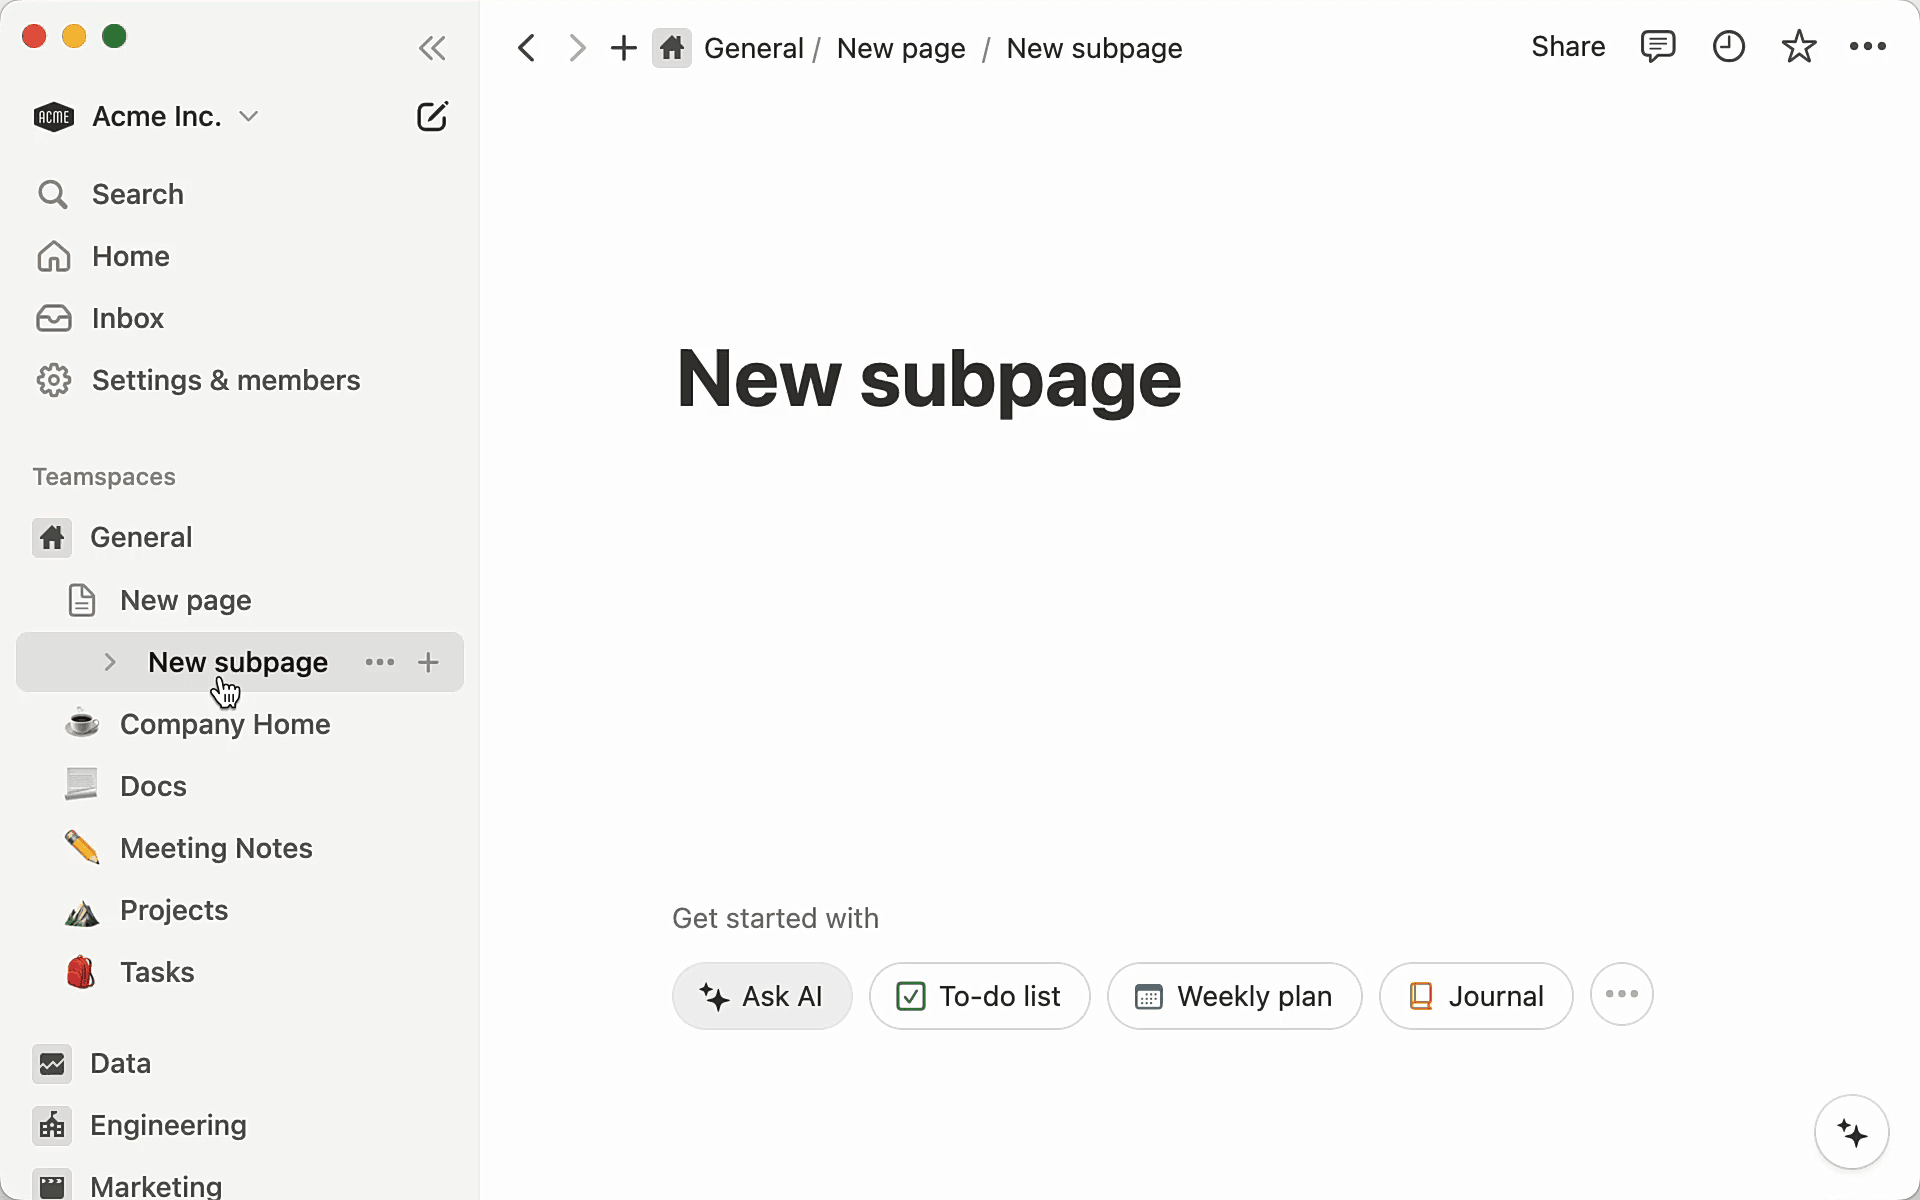This screenshot has height=1200, width=1920.
Task: Add a page inside New subpage via plus
Action: tap(428, 662)
